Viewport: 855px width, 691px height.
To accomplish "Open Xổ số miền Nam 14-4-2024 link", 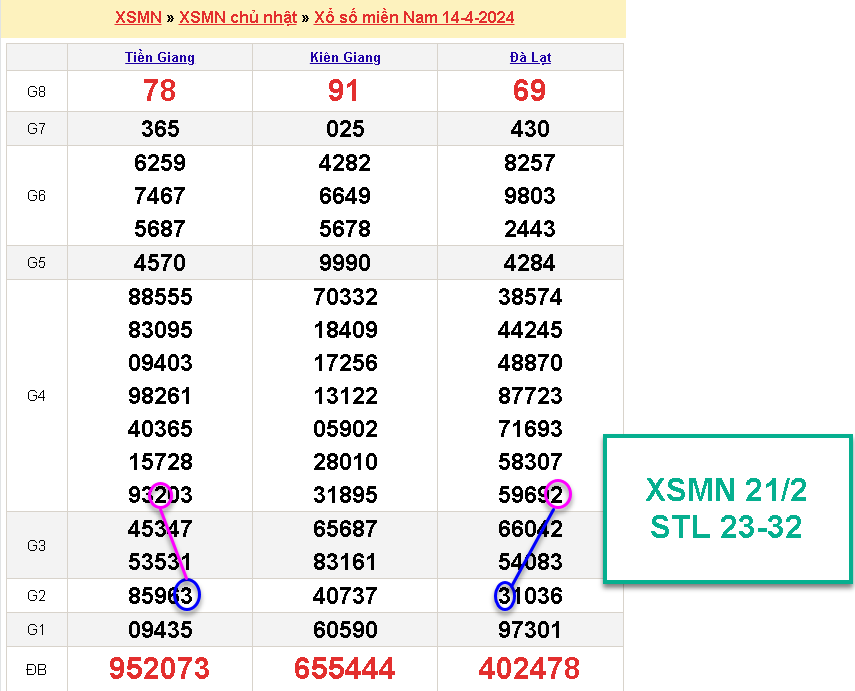I will tap(414, 18).
